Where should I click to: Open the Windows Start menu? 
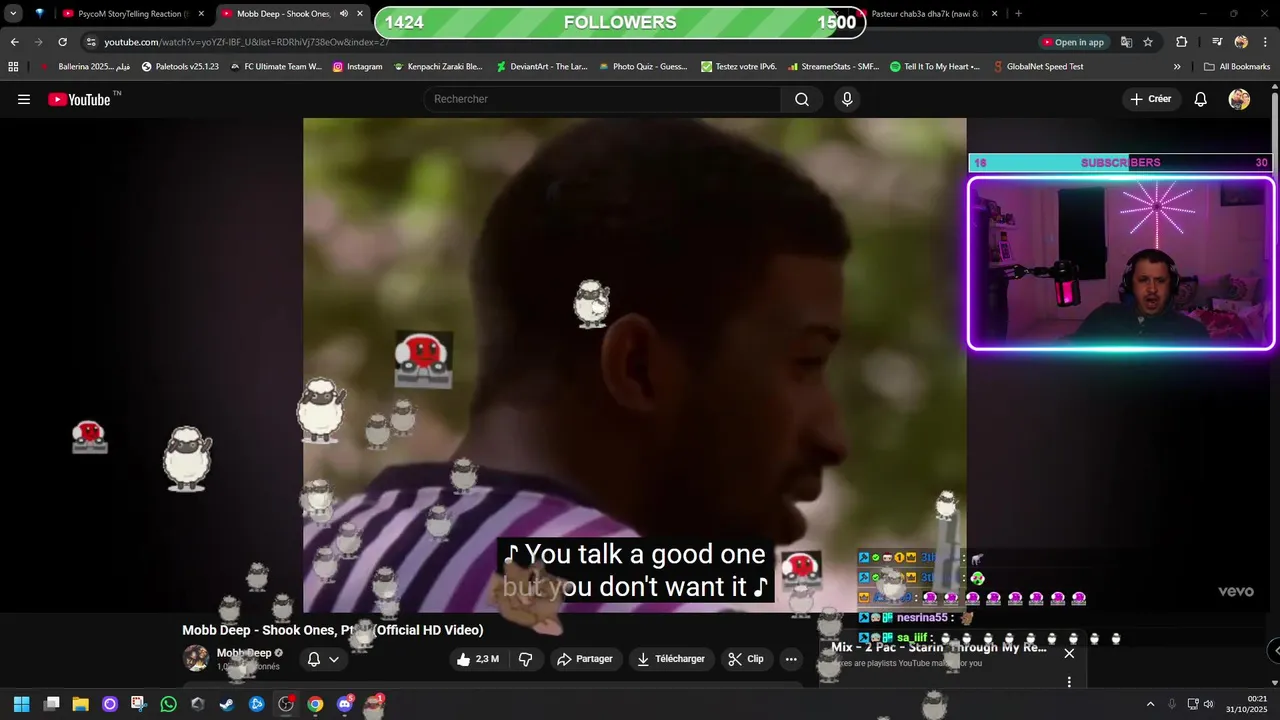pyautogui.click(x=21, y=704)
